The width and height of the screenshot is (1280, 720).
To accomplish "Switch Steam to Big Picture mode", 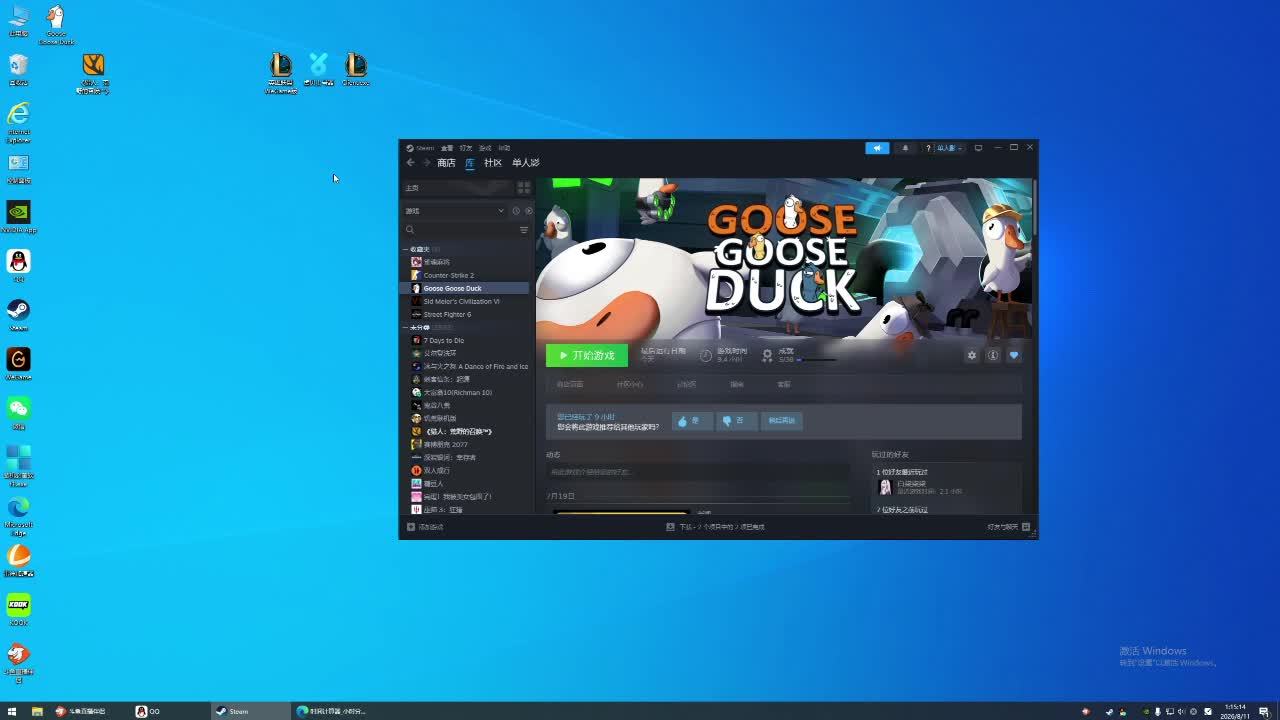I will 978,148.
